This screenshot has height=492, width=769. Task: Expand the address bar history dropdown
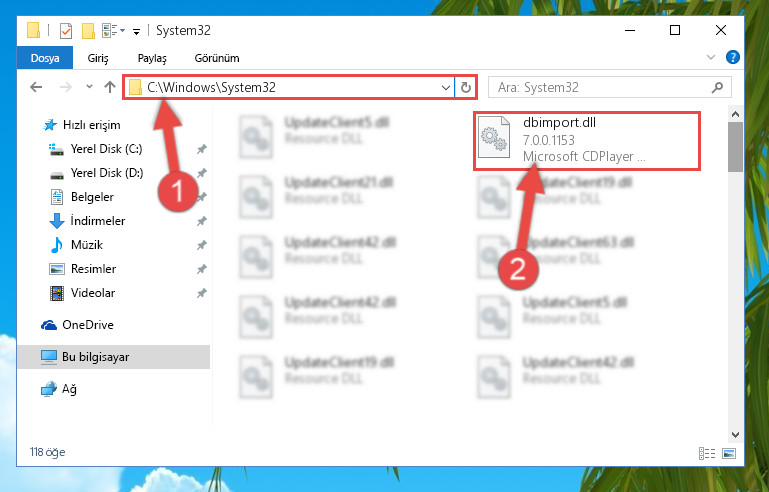pos(445,88)
